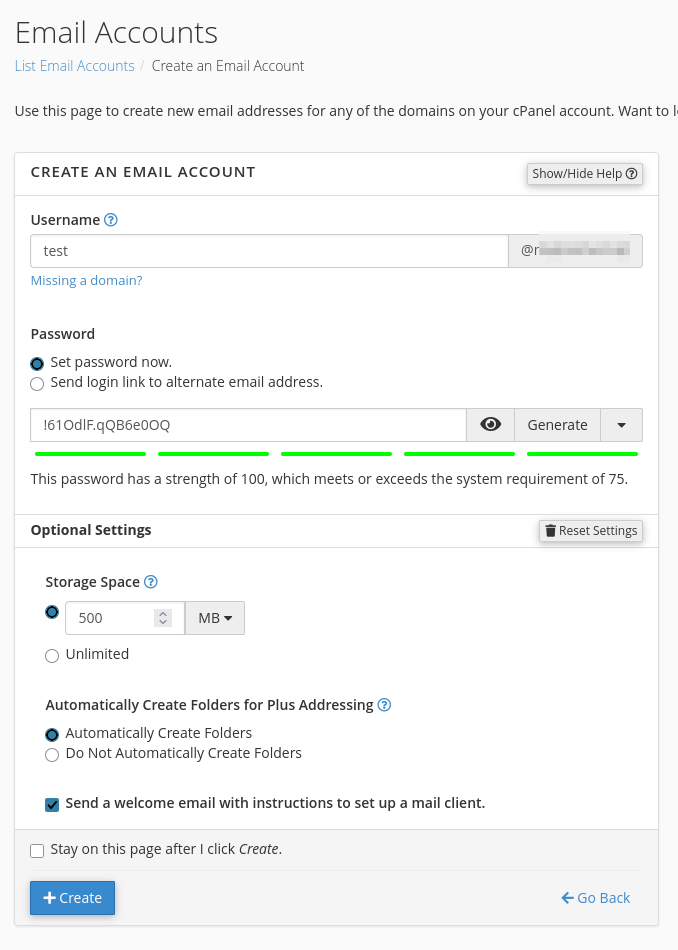
Task: Toggle password visibility eye icon
Action: click(x=490, y=425)
